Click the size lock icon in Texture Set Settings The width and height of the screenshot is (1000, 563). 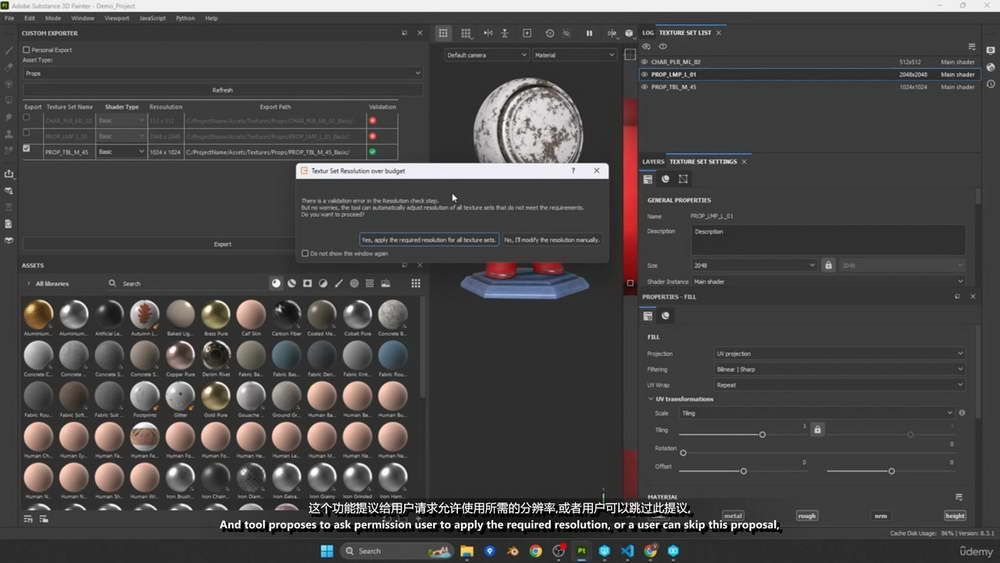coord(828,265)
